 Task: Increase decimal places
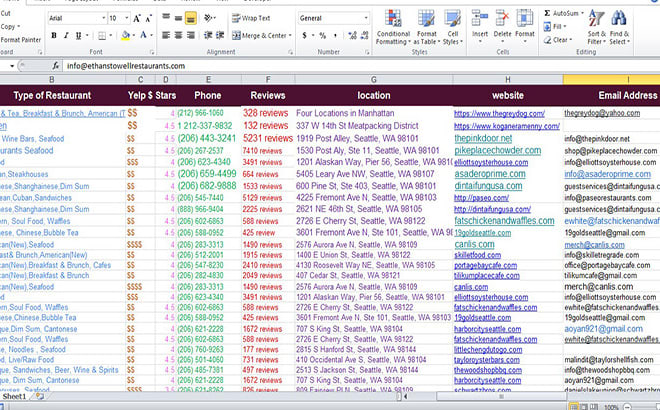352,36
